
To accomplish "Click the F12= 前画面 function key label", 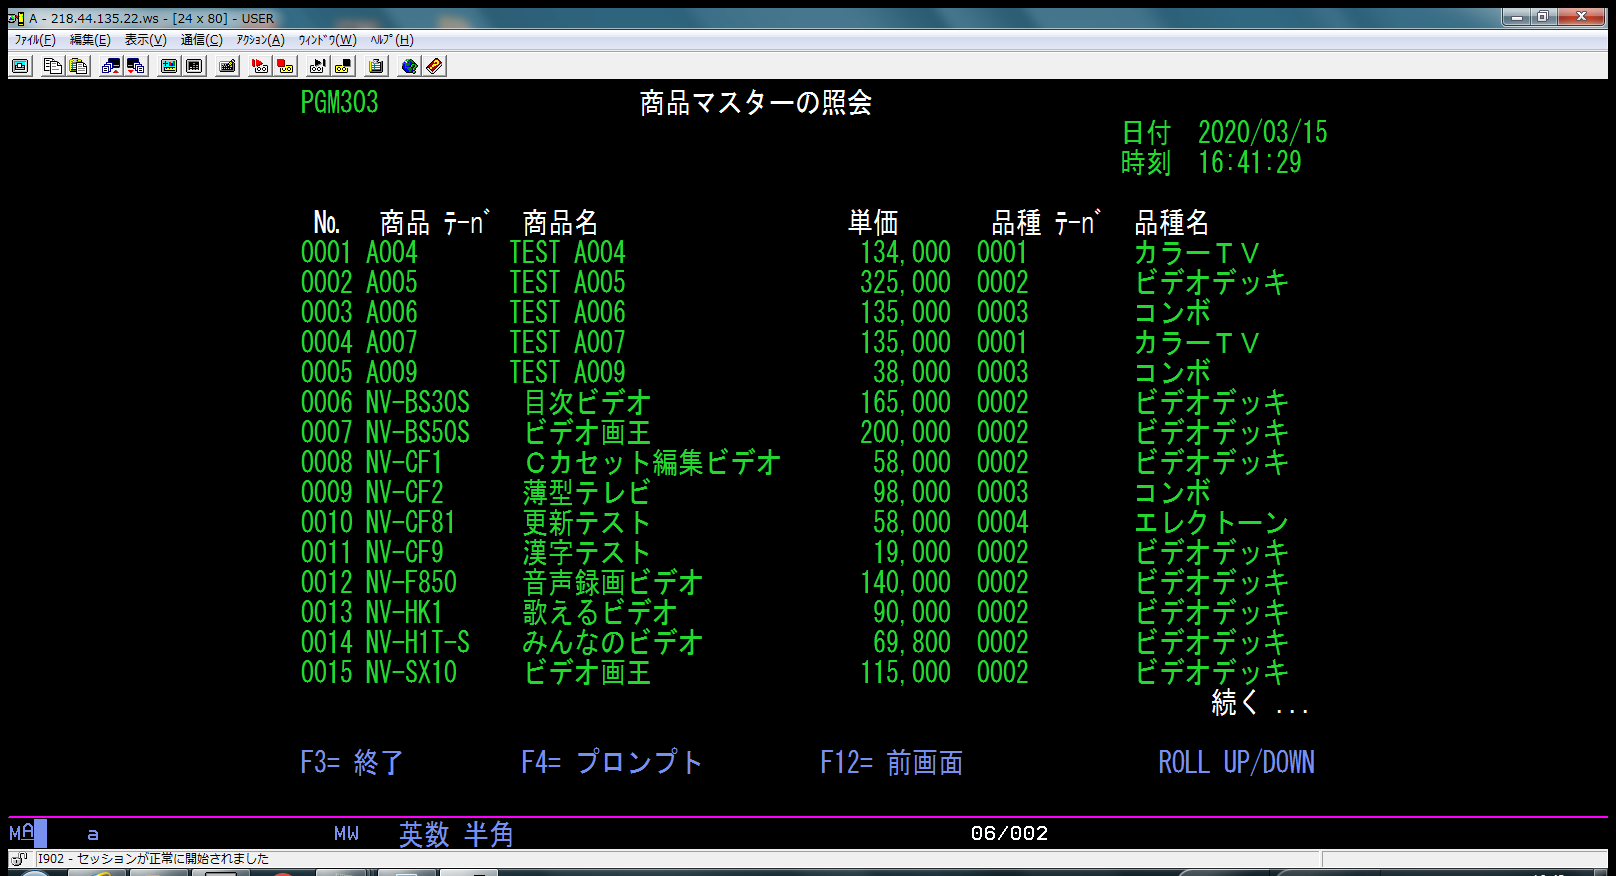I will [x=890, y=762].
